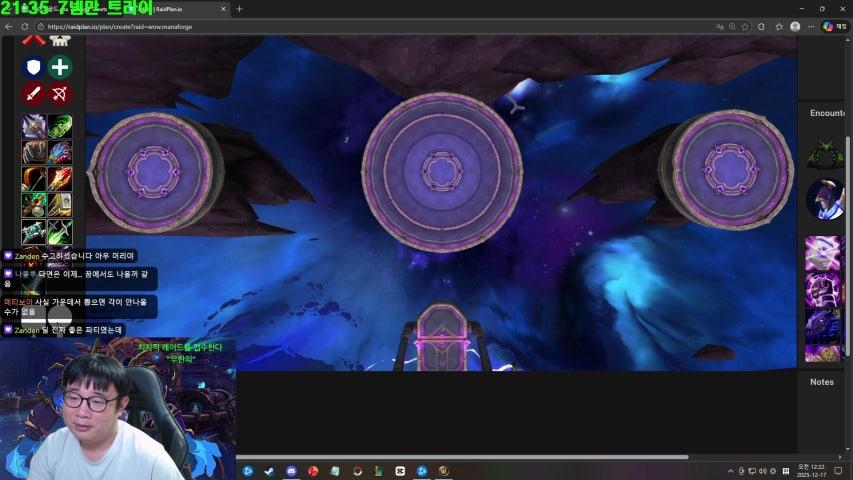The width and height of the screenshot is (853, 480).
Task: Select the purple fist boss ability icon
Action: click(823, 289)
